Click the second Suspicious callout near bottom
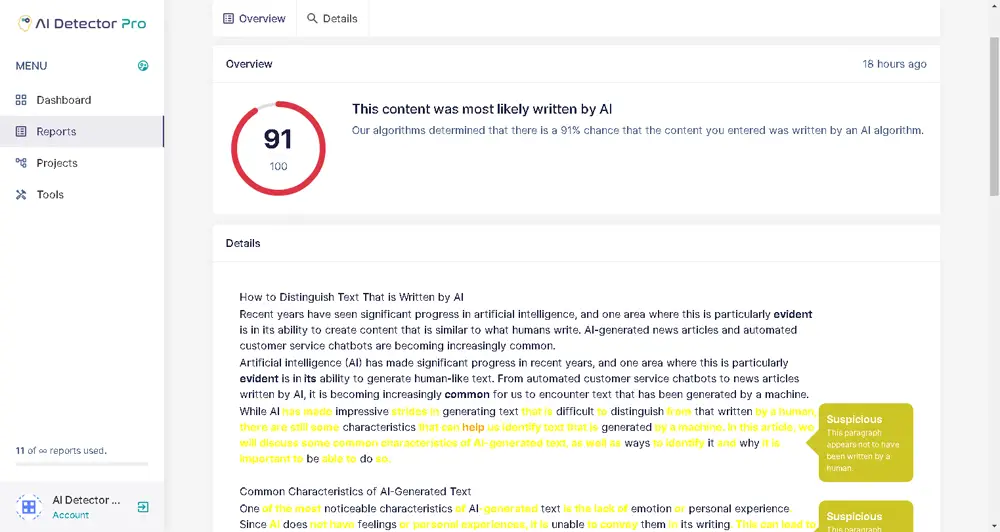This screenshot has height=532, width=1000. point(865,517)
